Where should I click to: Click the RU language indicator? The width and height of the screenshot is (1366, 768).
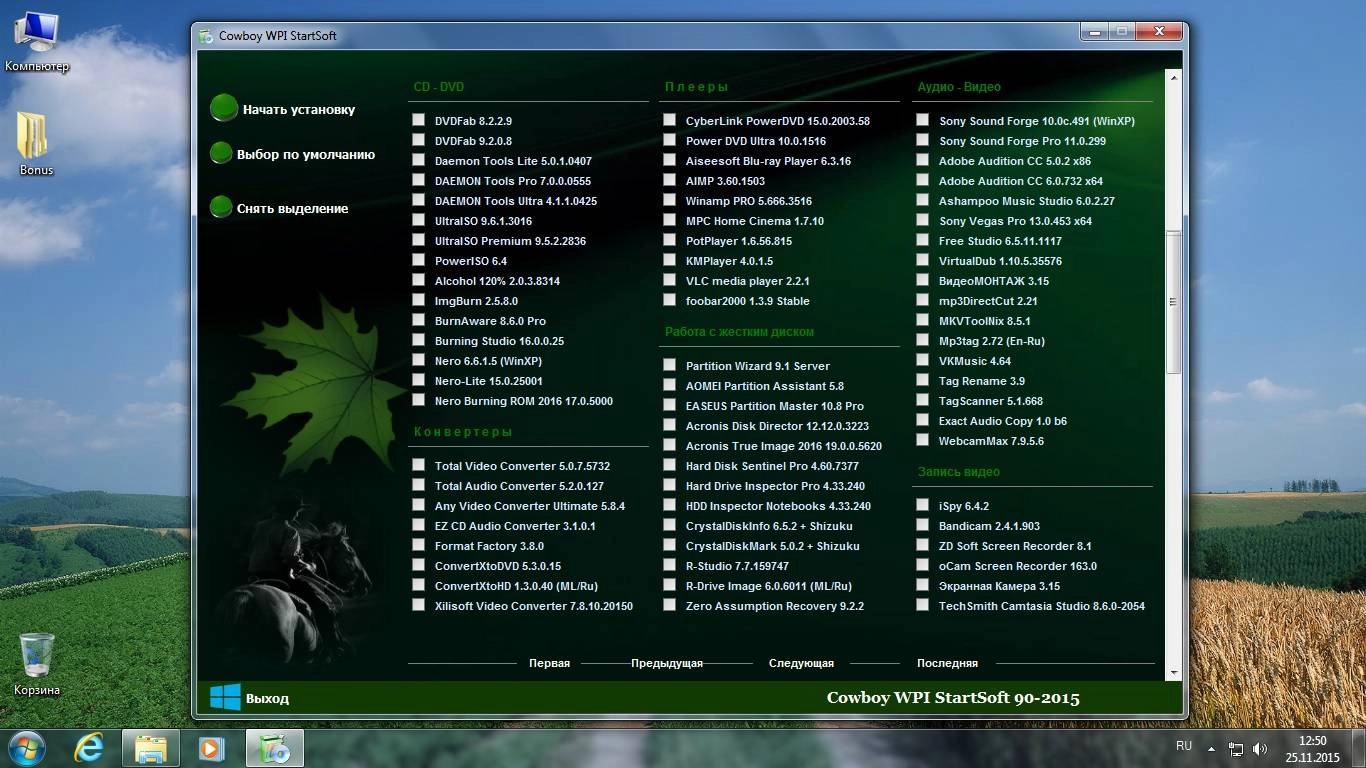click(x=1184, y=746)
